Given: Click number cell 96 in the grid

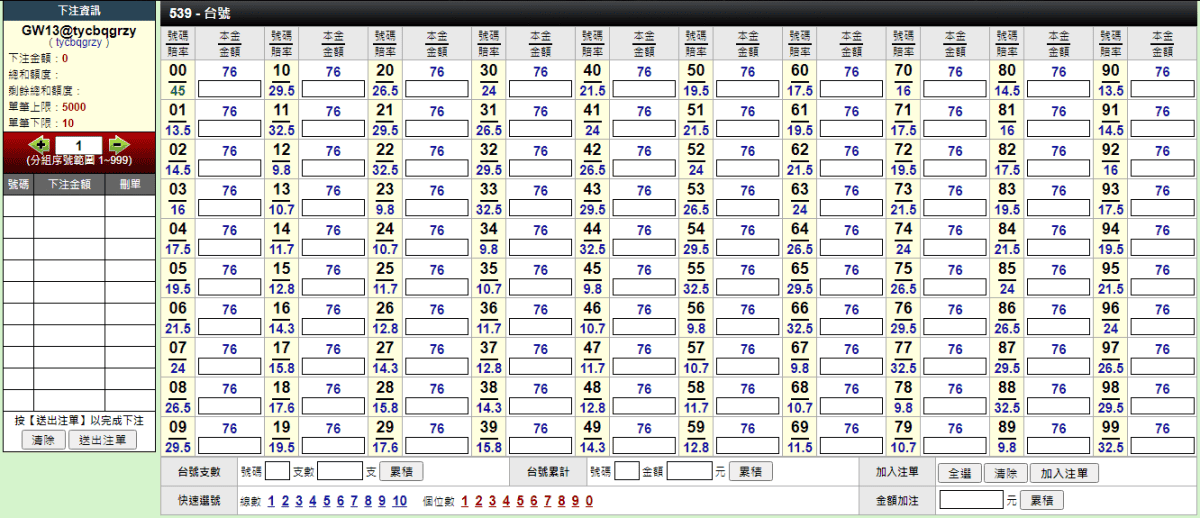Looking at the screenshot, I should [1110, 318].
